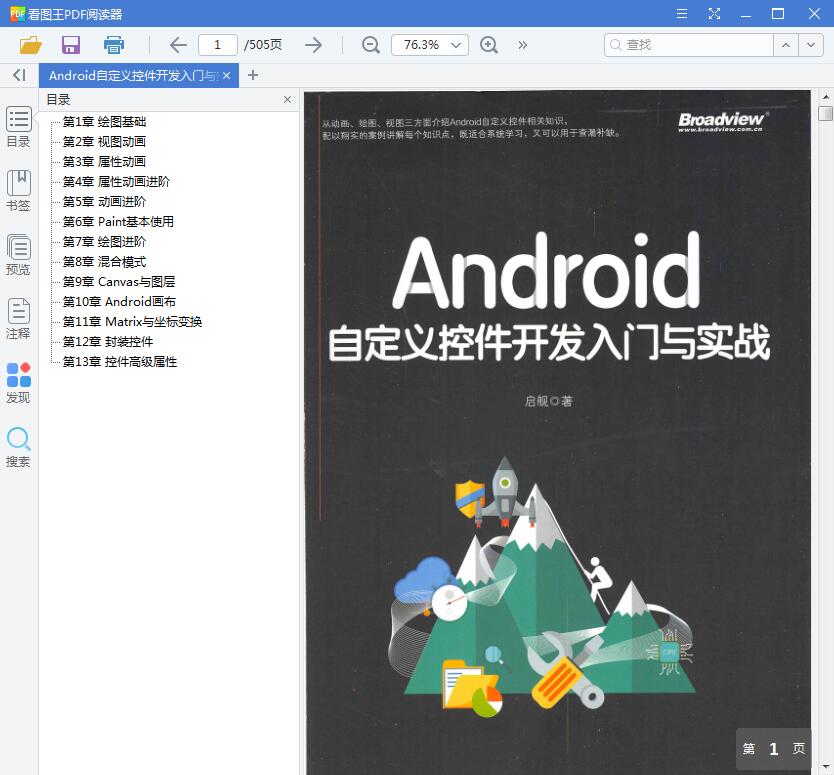Viewport: 834px width, 775px height.
Task: Open the hamburger main menu
Action: coord(681,13)
